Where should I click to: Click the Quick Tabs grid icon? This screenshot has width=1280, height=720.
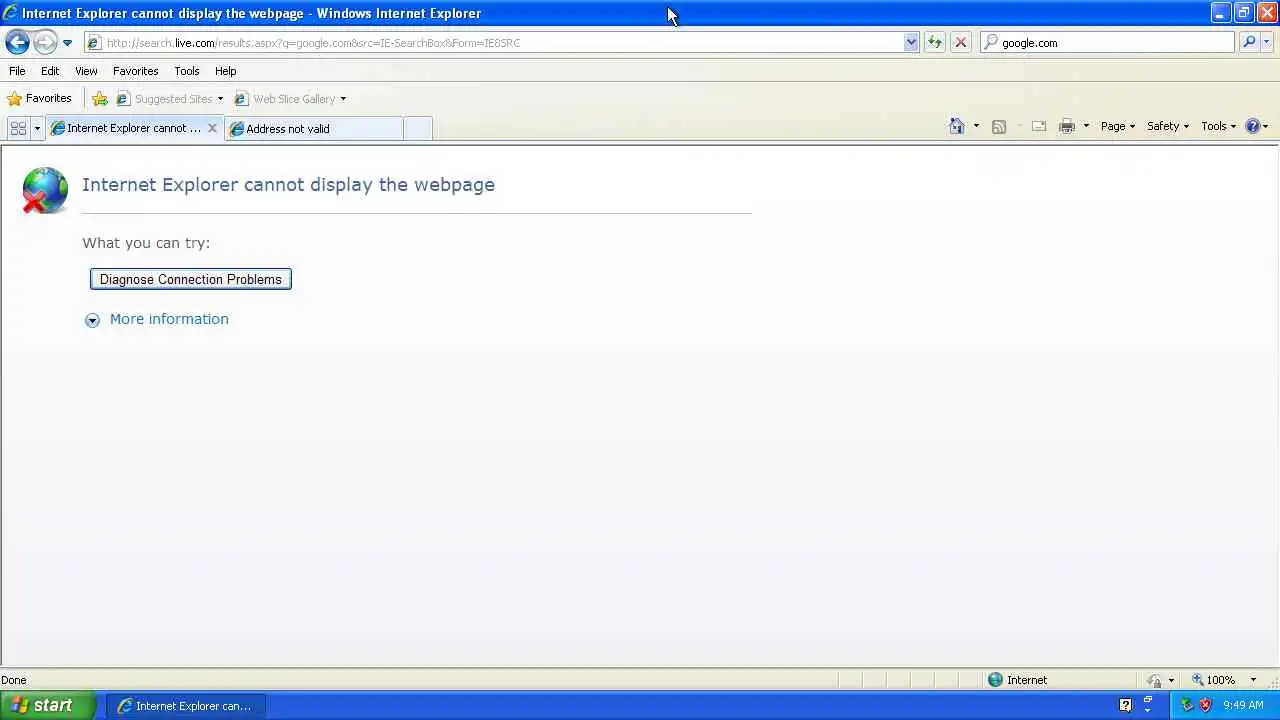[18, 128]
